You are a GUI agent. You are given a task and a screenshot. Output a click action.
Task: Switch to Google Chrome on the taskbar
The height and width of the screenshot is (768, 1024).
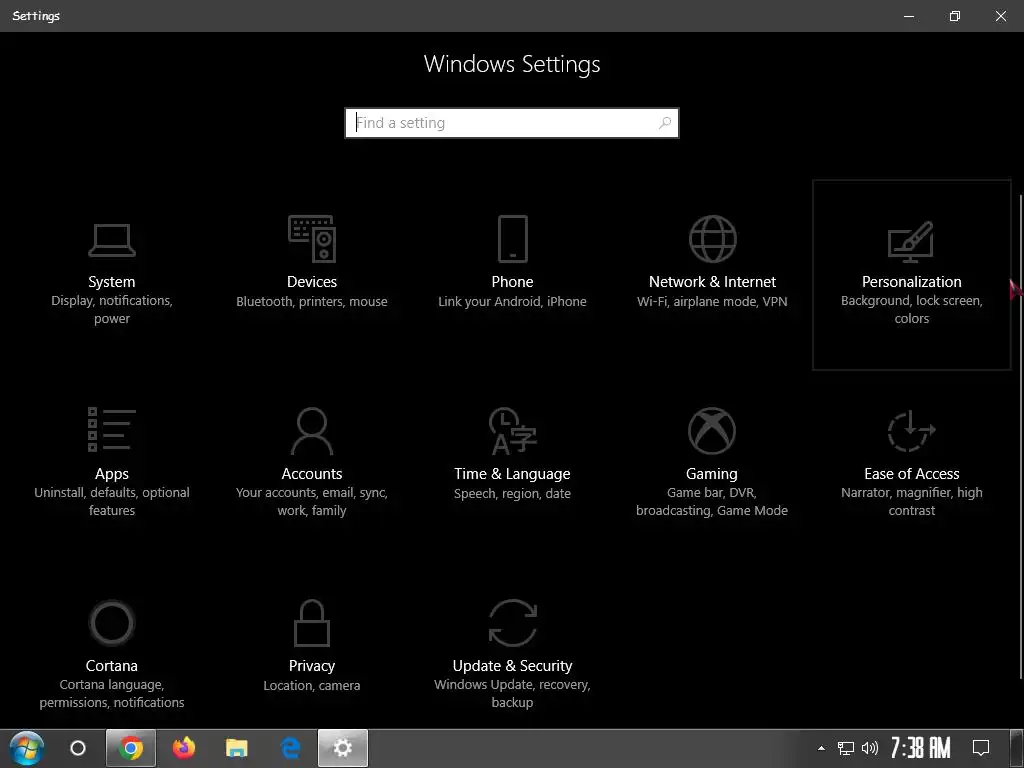[131, 748]
